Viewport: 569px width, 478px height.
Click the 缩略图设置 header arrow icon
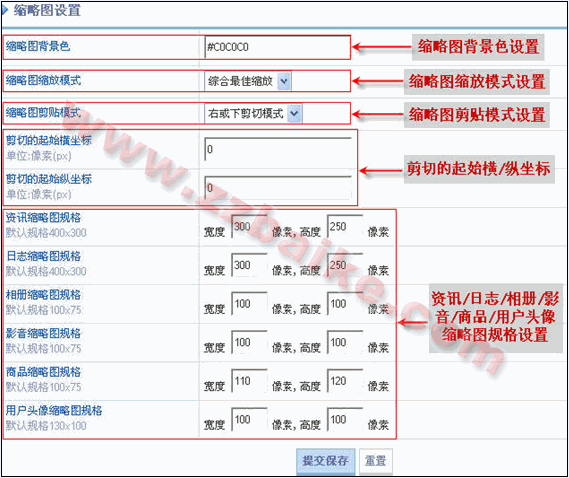click(4, 10)
